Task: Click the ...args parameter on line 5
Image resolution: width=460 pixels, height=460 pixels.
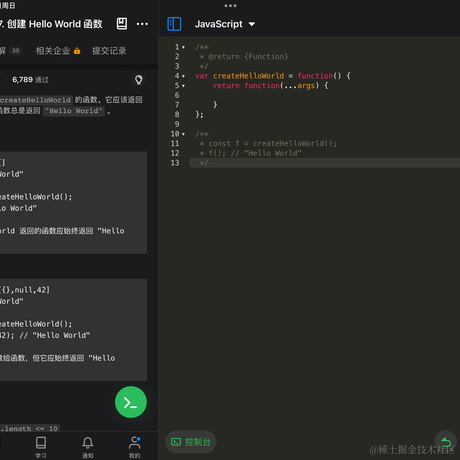Action: (x=299, y=86)
